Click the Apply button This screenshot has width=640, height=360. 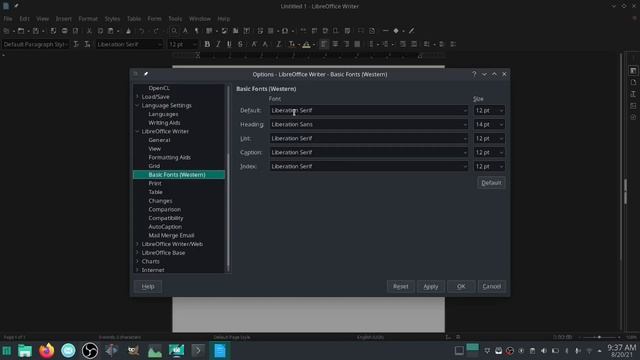[x=431, y=286]
